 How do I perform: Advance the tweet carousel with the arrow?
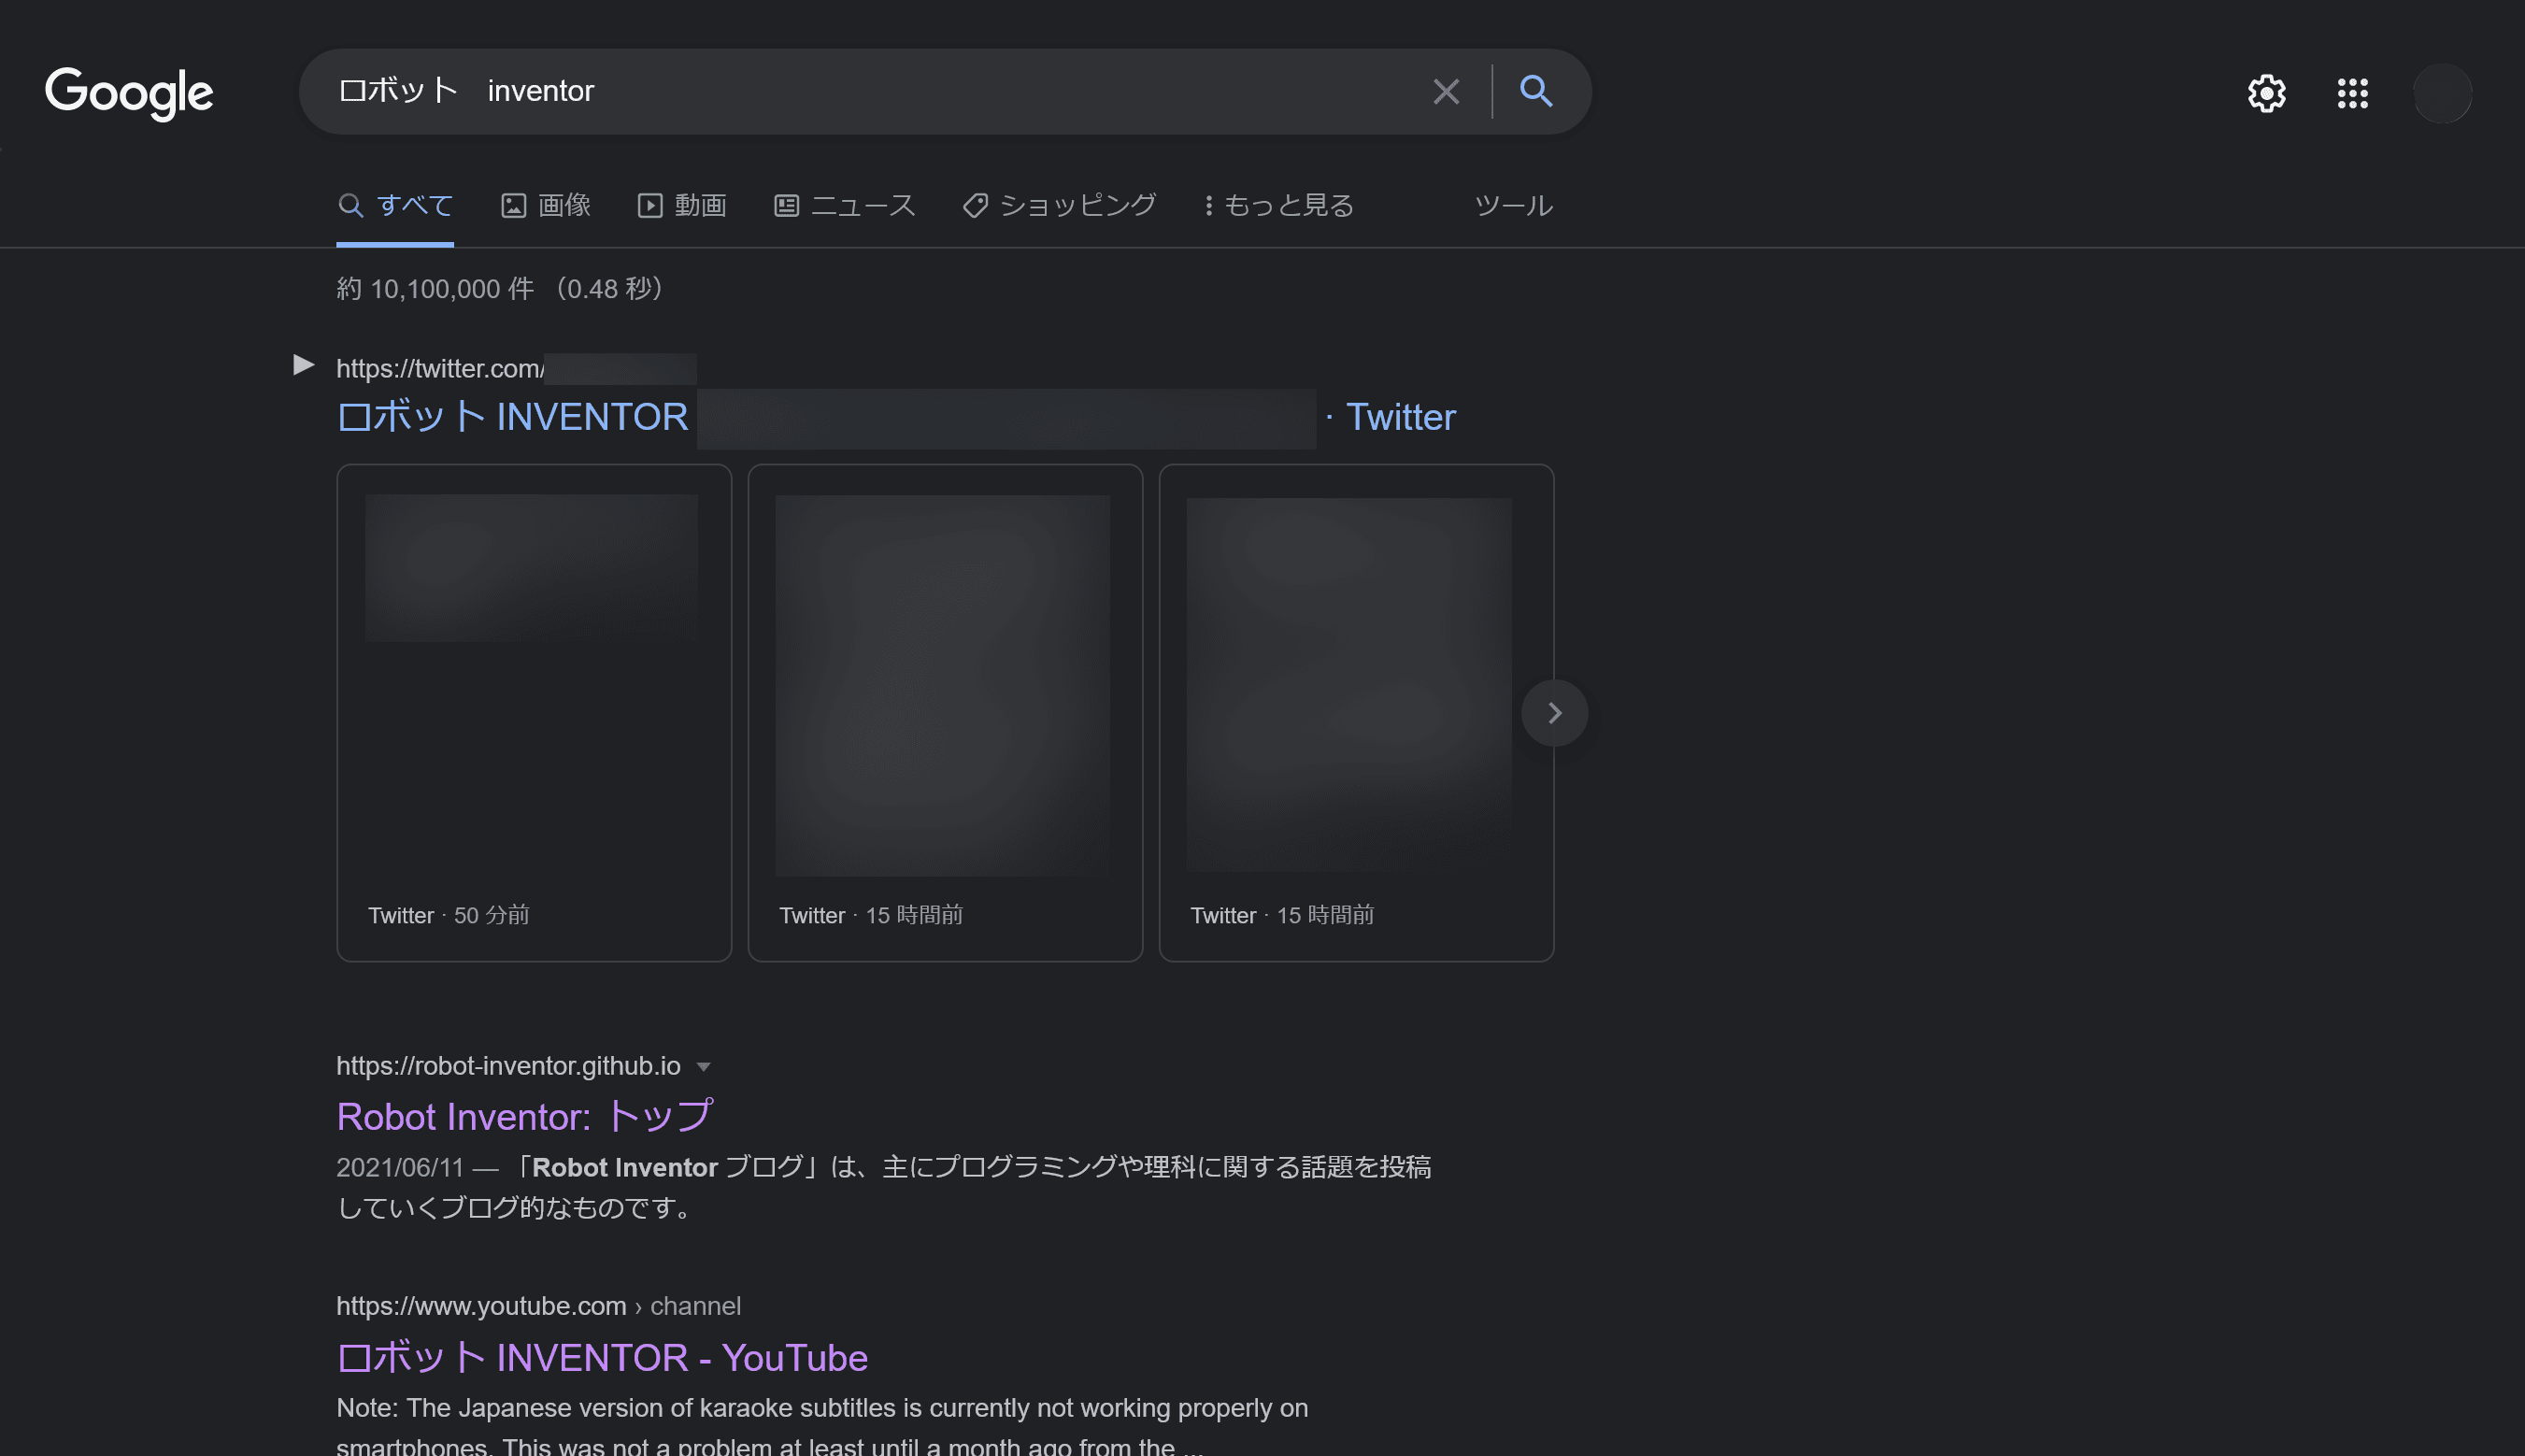coord(1554,713)
